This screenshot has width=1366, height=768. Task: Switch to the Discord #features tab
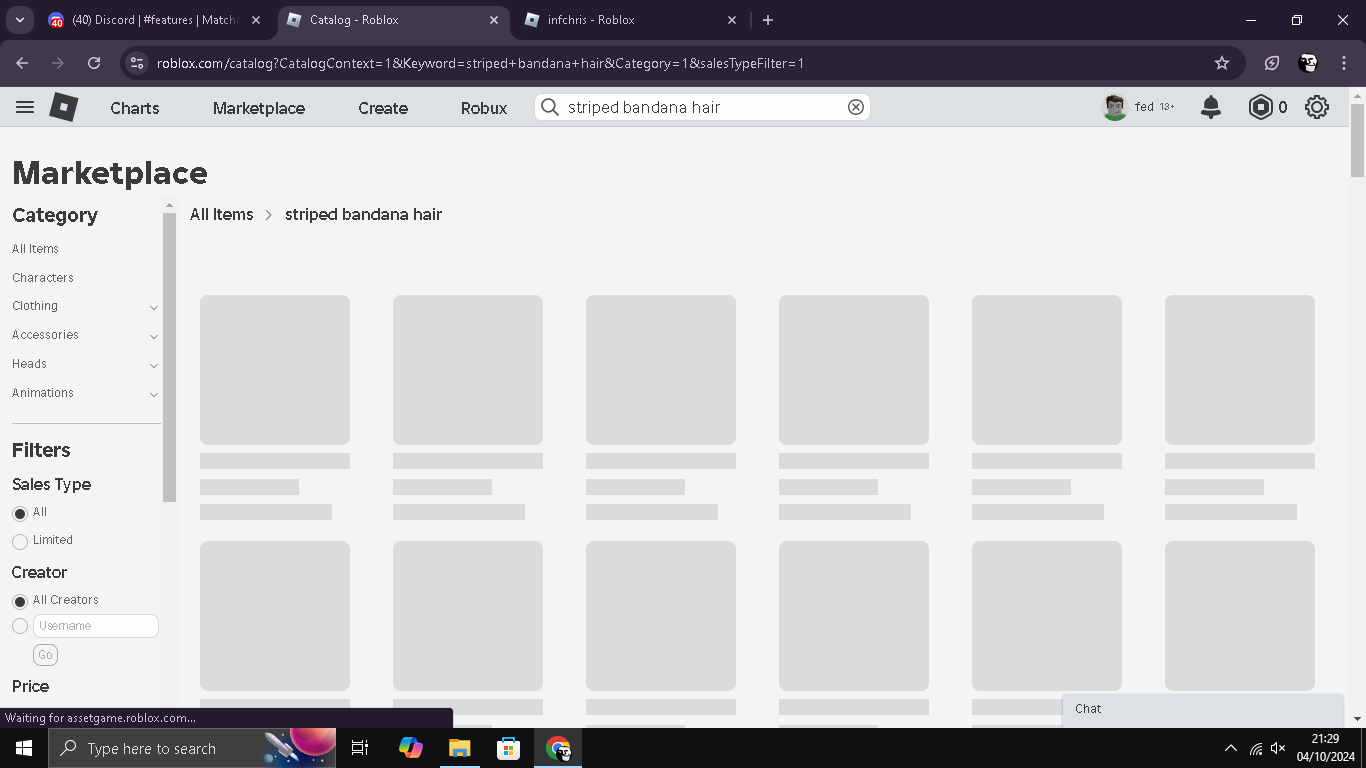154,20
